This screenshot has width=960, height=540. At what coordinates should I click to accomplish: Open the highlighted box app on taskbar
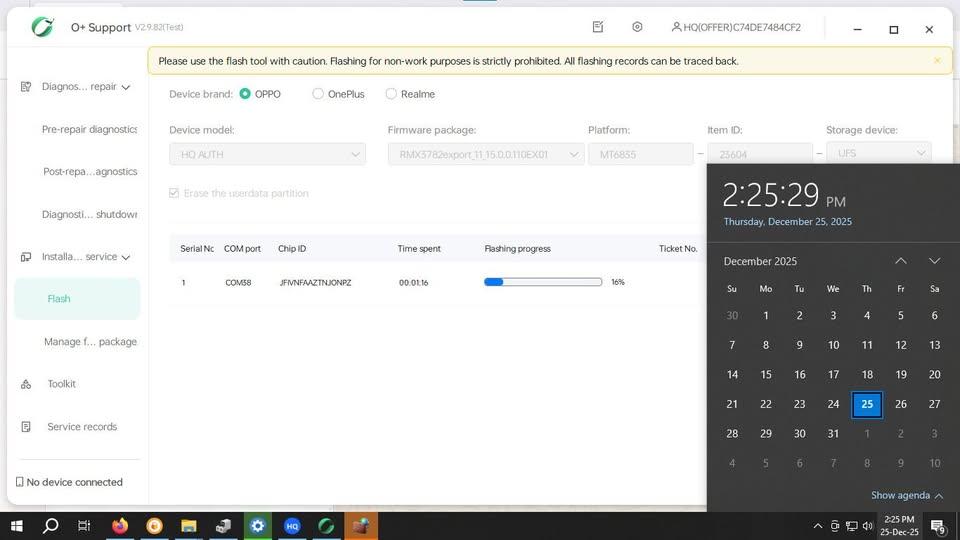tap(361, 526)
